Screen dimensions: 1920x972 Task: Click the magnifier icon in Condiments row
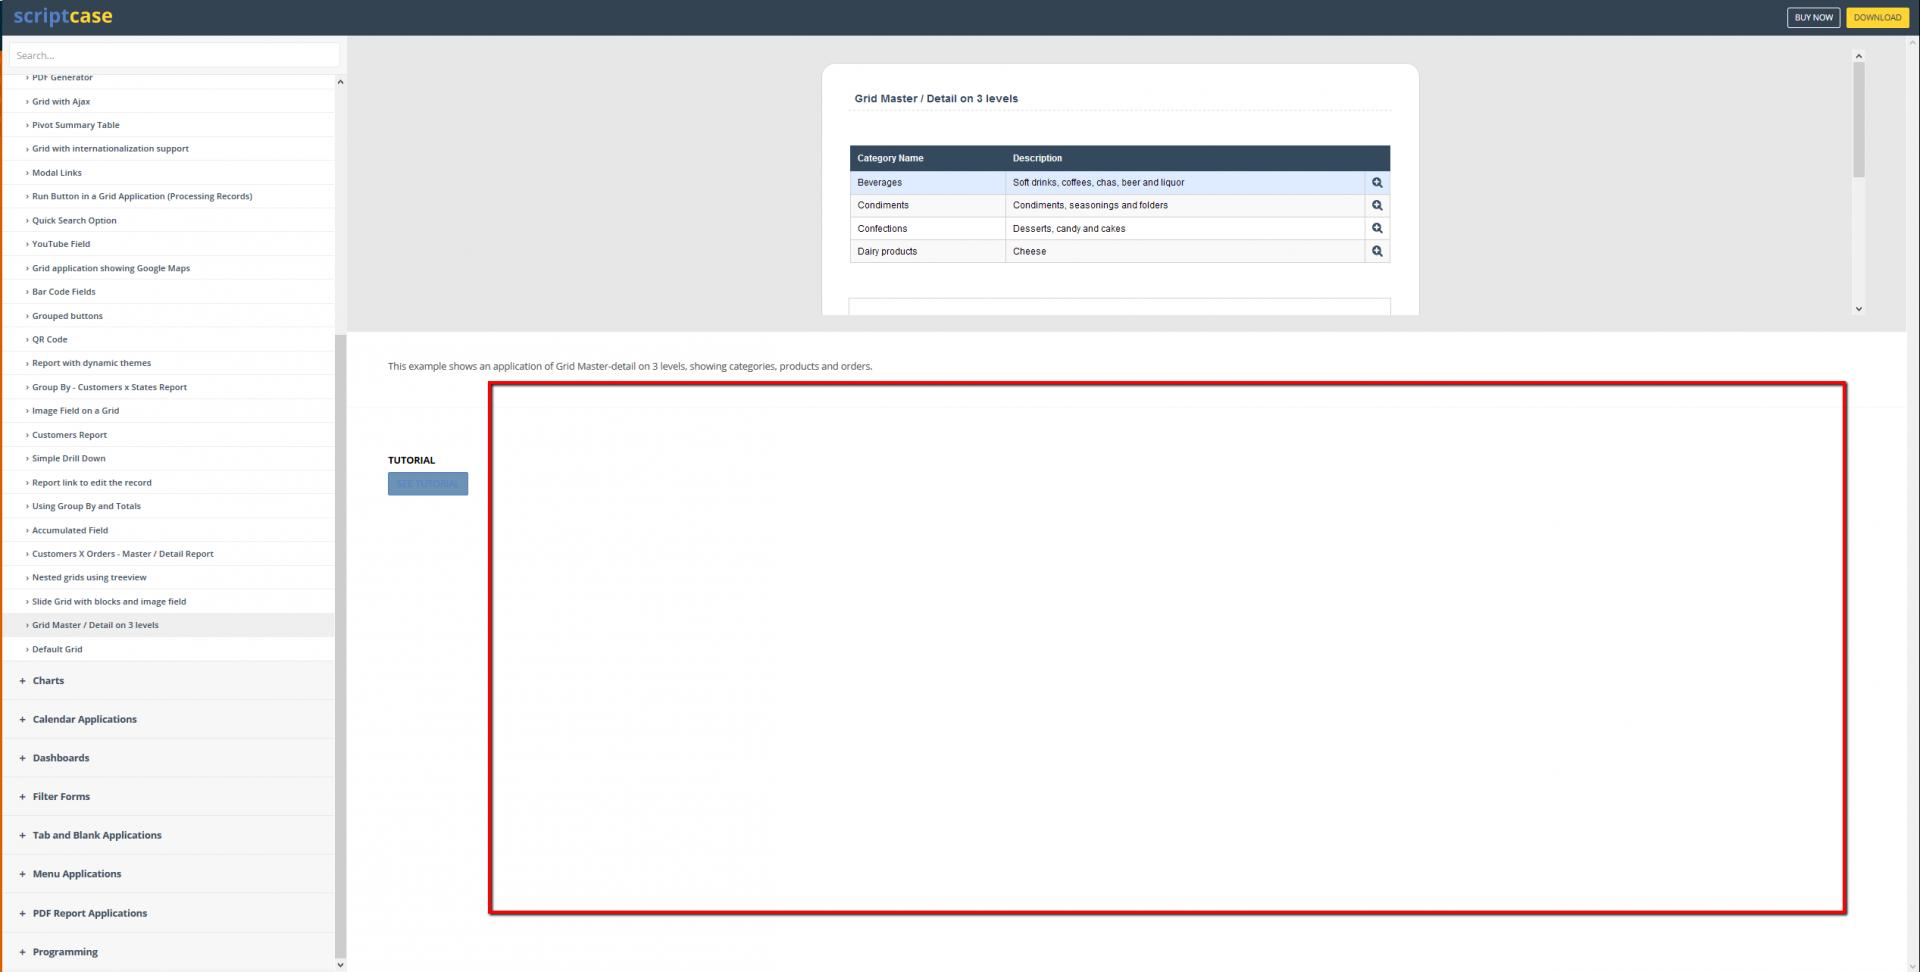(x=1377, y=205)
